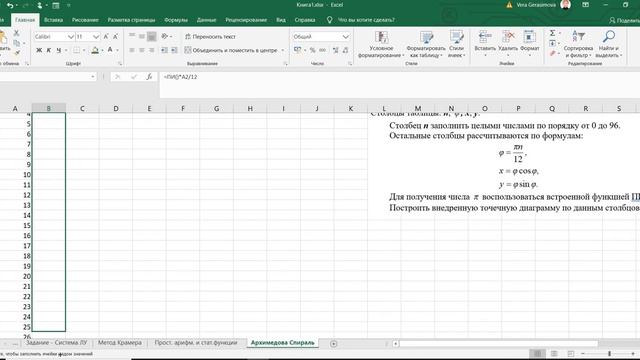Click the Undo arrow in the title bar
The width and height of the screenshot is (640, 360).
click(x=10, y=5)
